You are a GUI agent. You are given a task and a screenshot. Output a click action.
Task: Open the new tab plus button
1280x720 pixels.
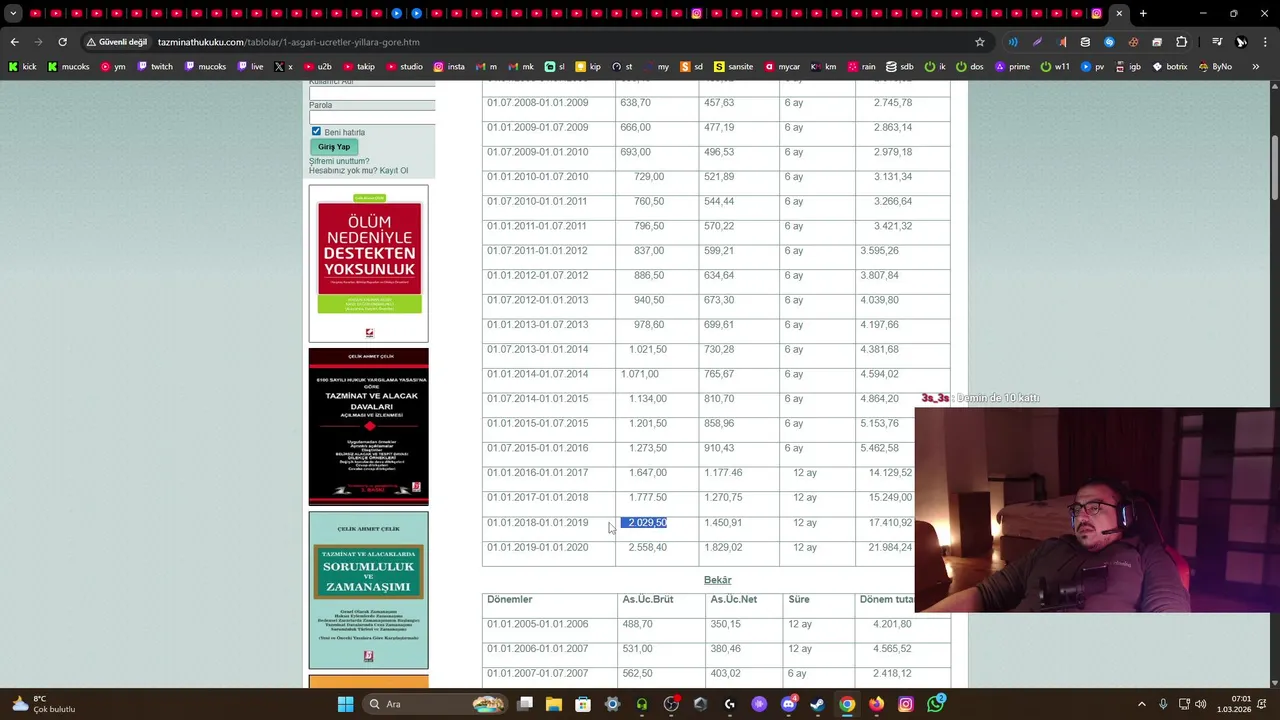(x=1143, y=14)
